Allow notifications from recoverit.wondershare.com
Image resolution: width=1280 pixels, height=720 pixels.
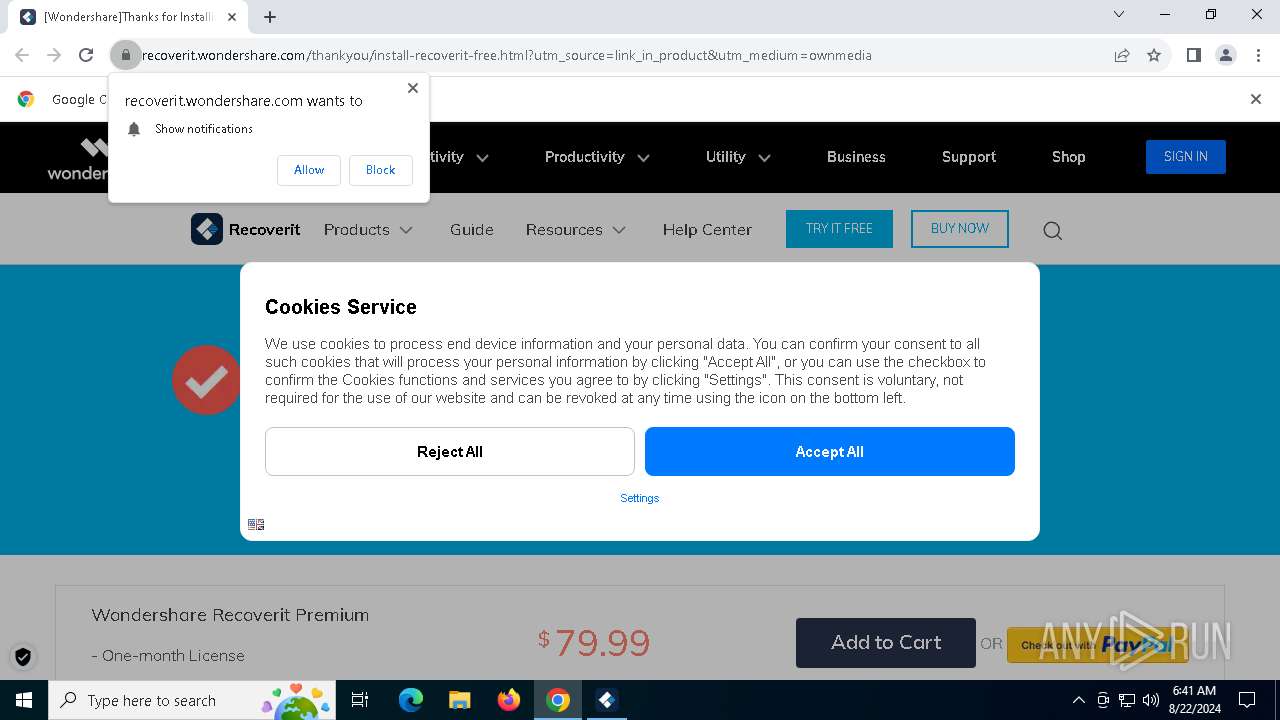click(309, 170)
